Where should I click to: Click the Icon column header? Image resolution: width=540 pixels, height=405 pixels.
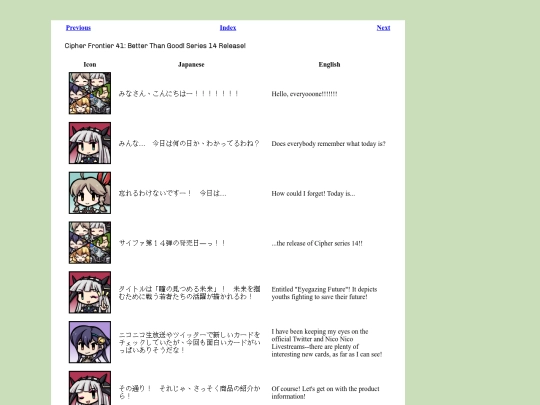(90, 64)
